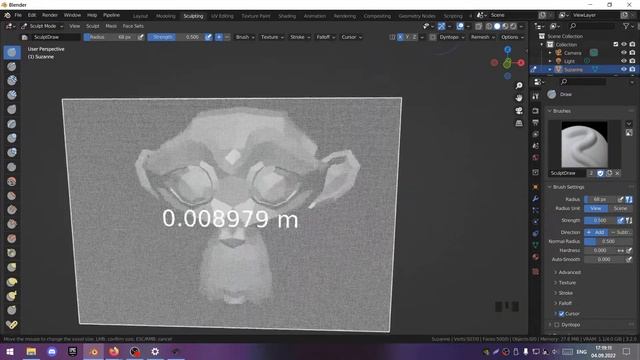This screenshot has height=360, width=640.
Task: Select the Draw sculpt brush tool
Action: [12, 52]
